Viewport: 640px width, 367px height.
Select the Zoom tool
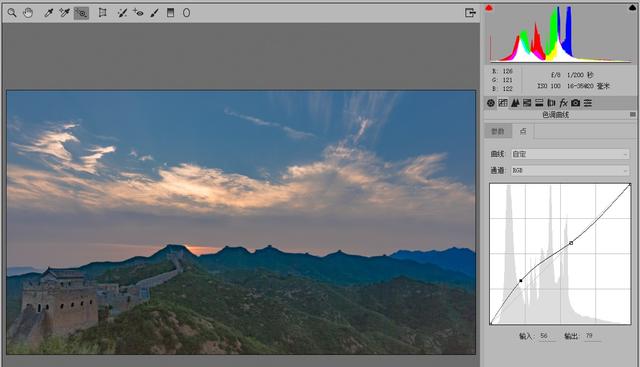click(x=12, y=13)
